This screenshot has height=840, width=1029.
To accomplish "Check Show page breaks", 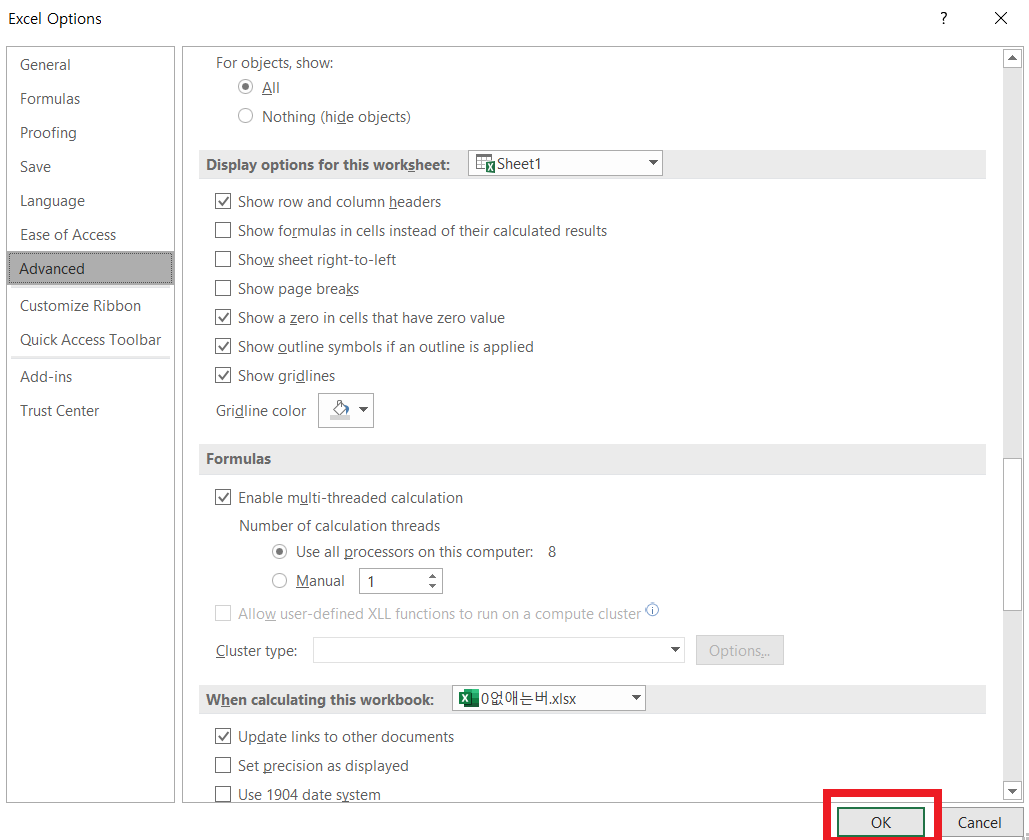I will click(223, 288).
